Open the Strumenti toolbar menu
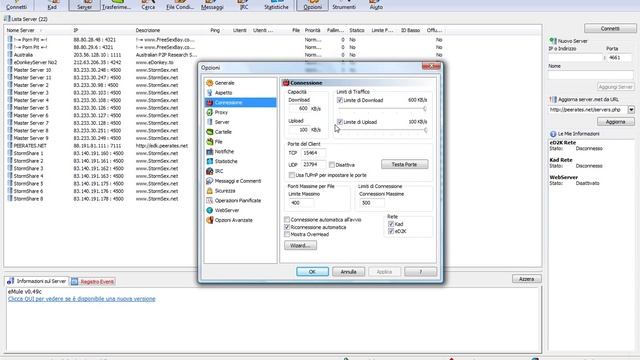The image size is (640, 360). (x=344, y=5)
